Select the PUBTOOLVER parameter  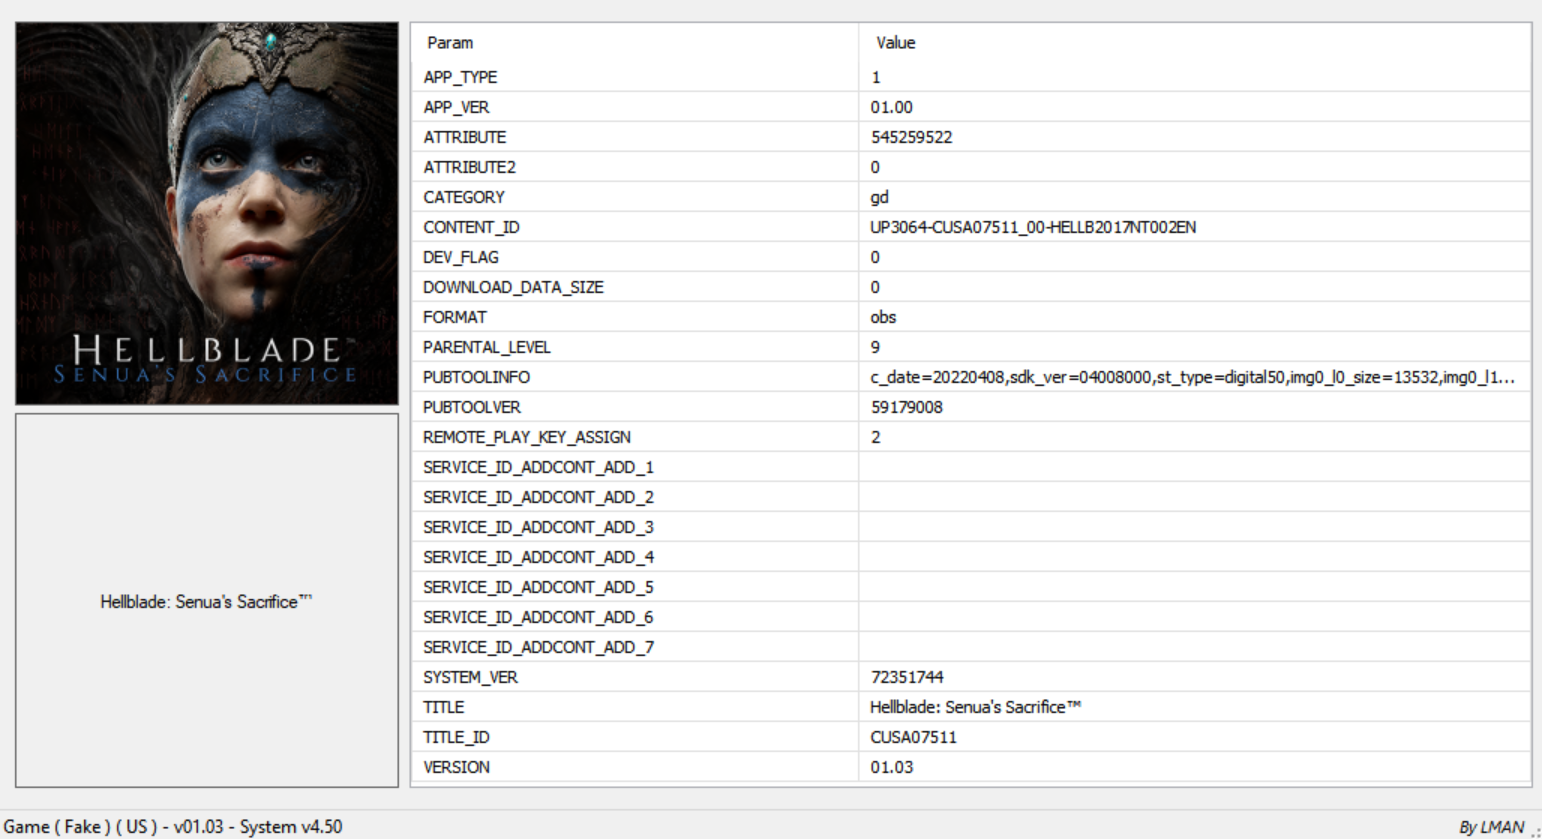[x=472, y=407]
